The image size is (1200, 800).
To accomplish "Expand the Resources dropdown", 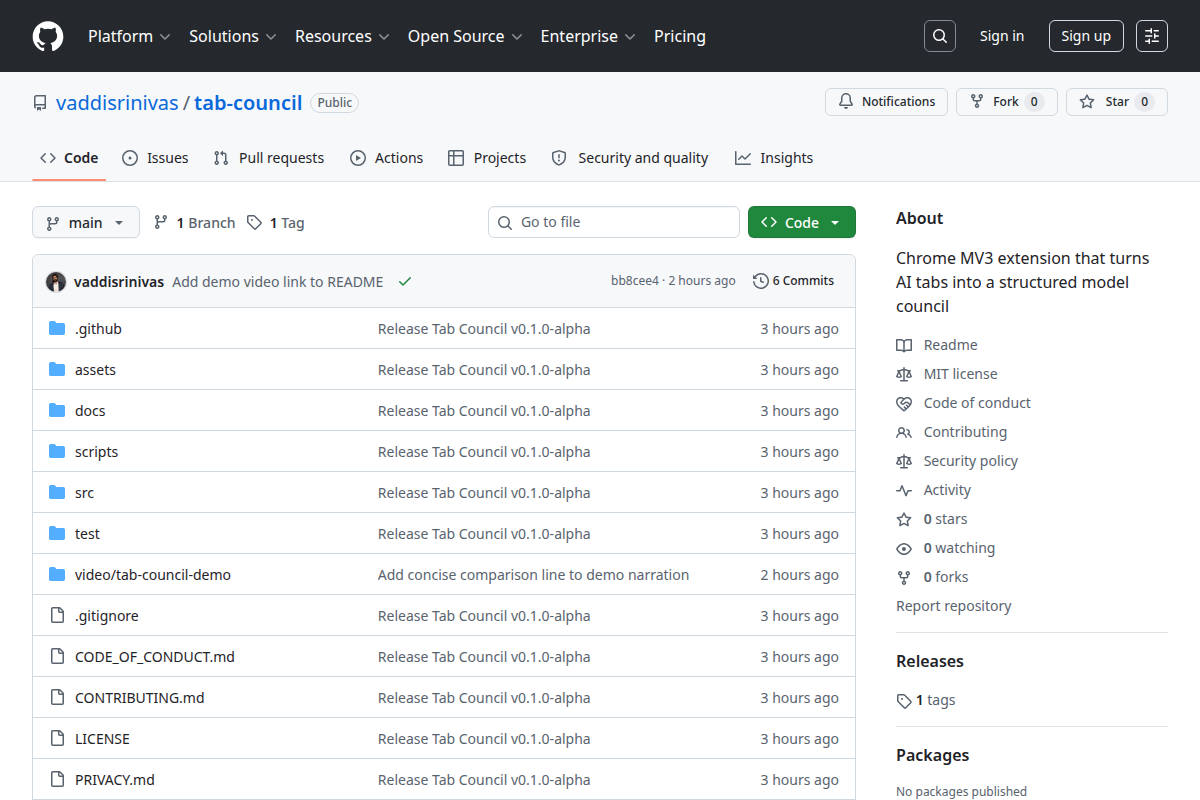I will tap(343, 36).
